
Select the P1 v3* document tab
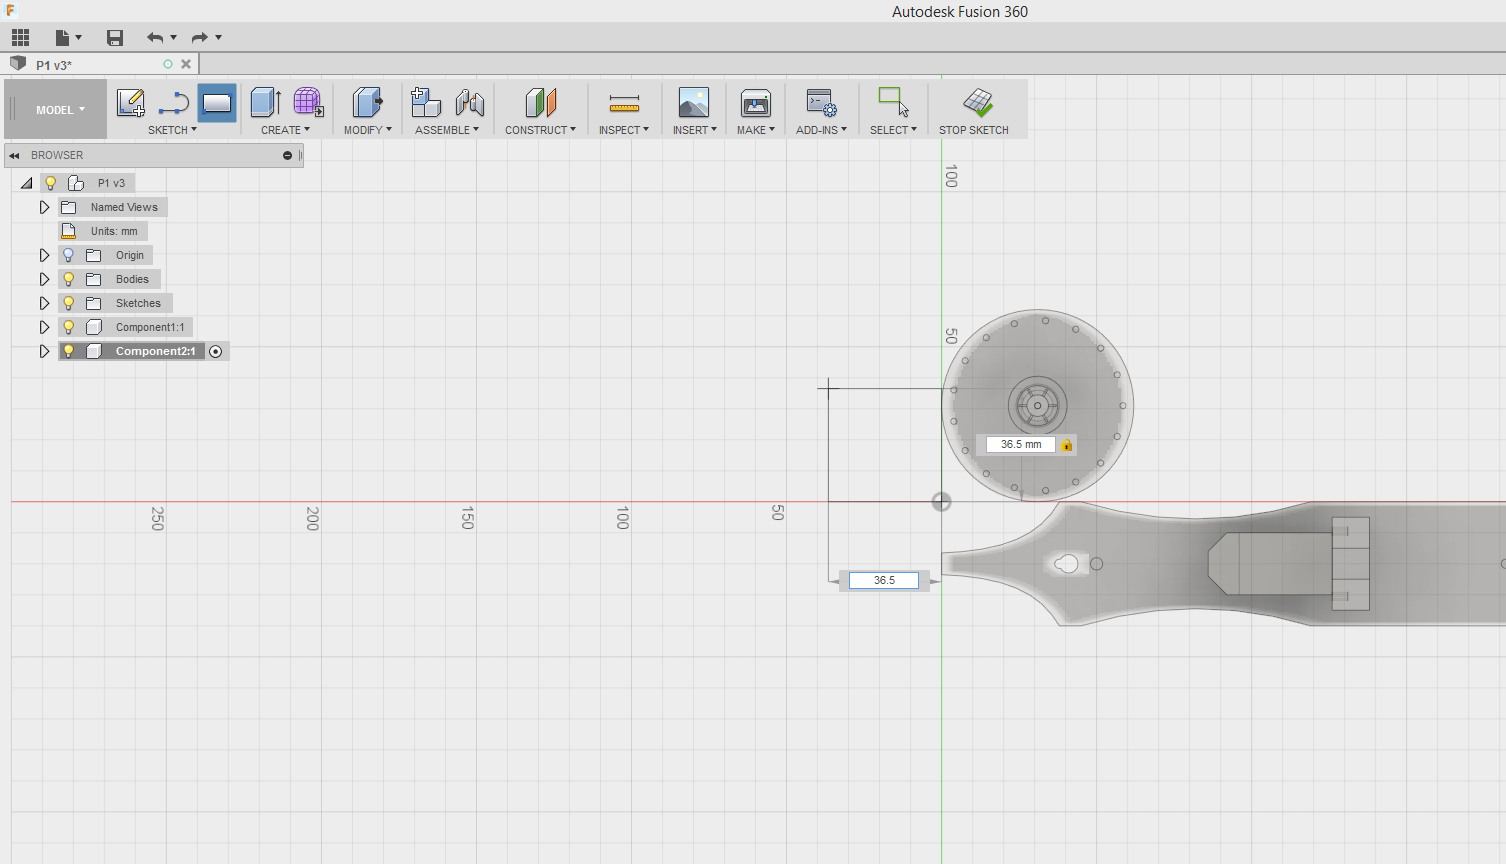pyautogui.click(x=100, y=64)
